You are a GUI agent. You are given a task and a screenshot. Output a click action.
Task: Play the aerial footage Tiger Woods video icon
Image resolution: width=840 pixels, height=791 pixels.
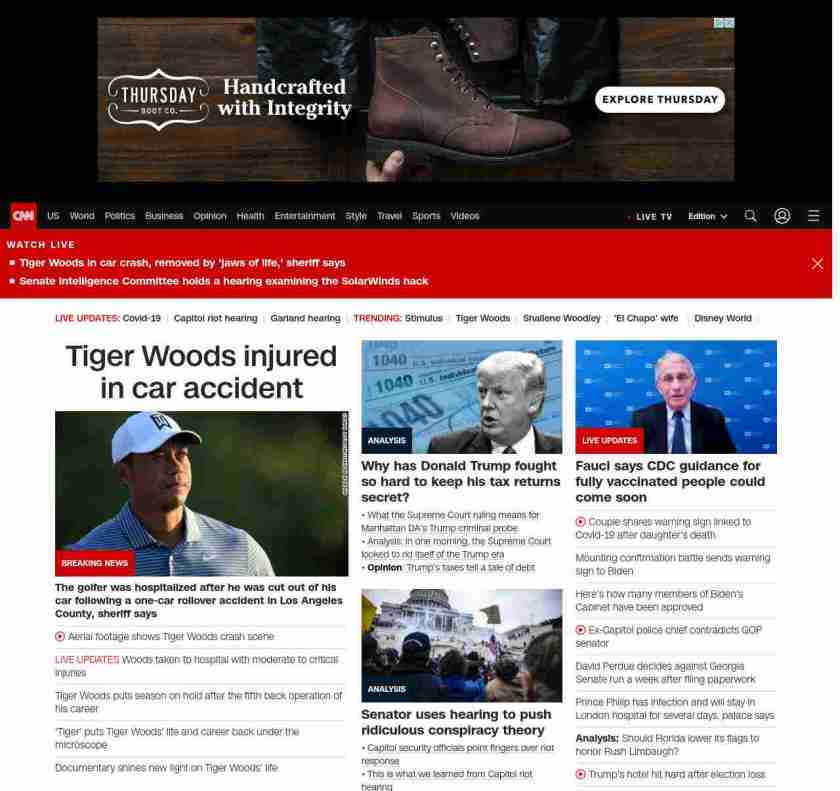pyautogui.click(x=60, y=637)
